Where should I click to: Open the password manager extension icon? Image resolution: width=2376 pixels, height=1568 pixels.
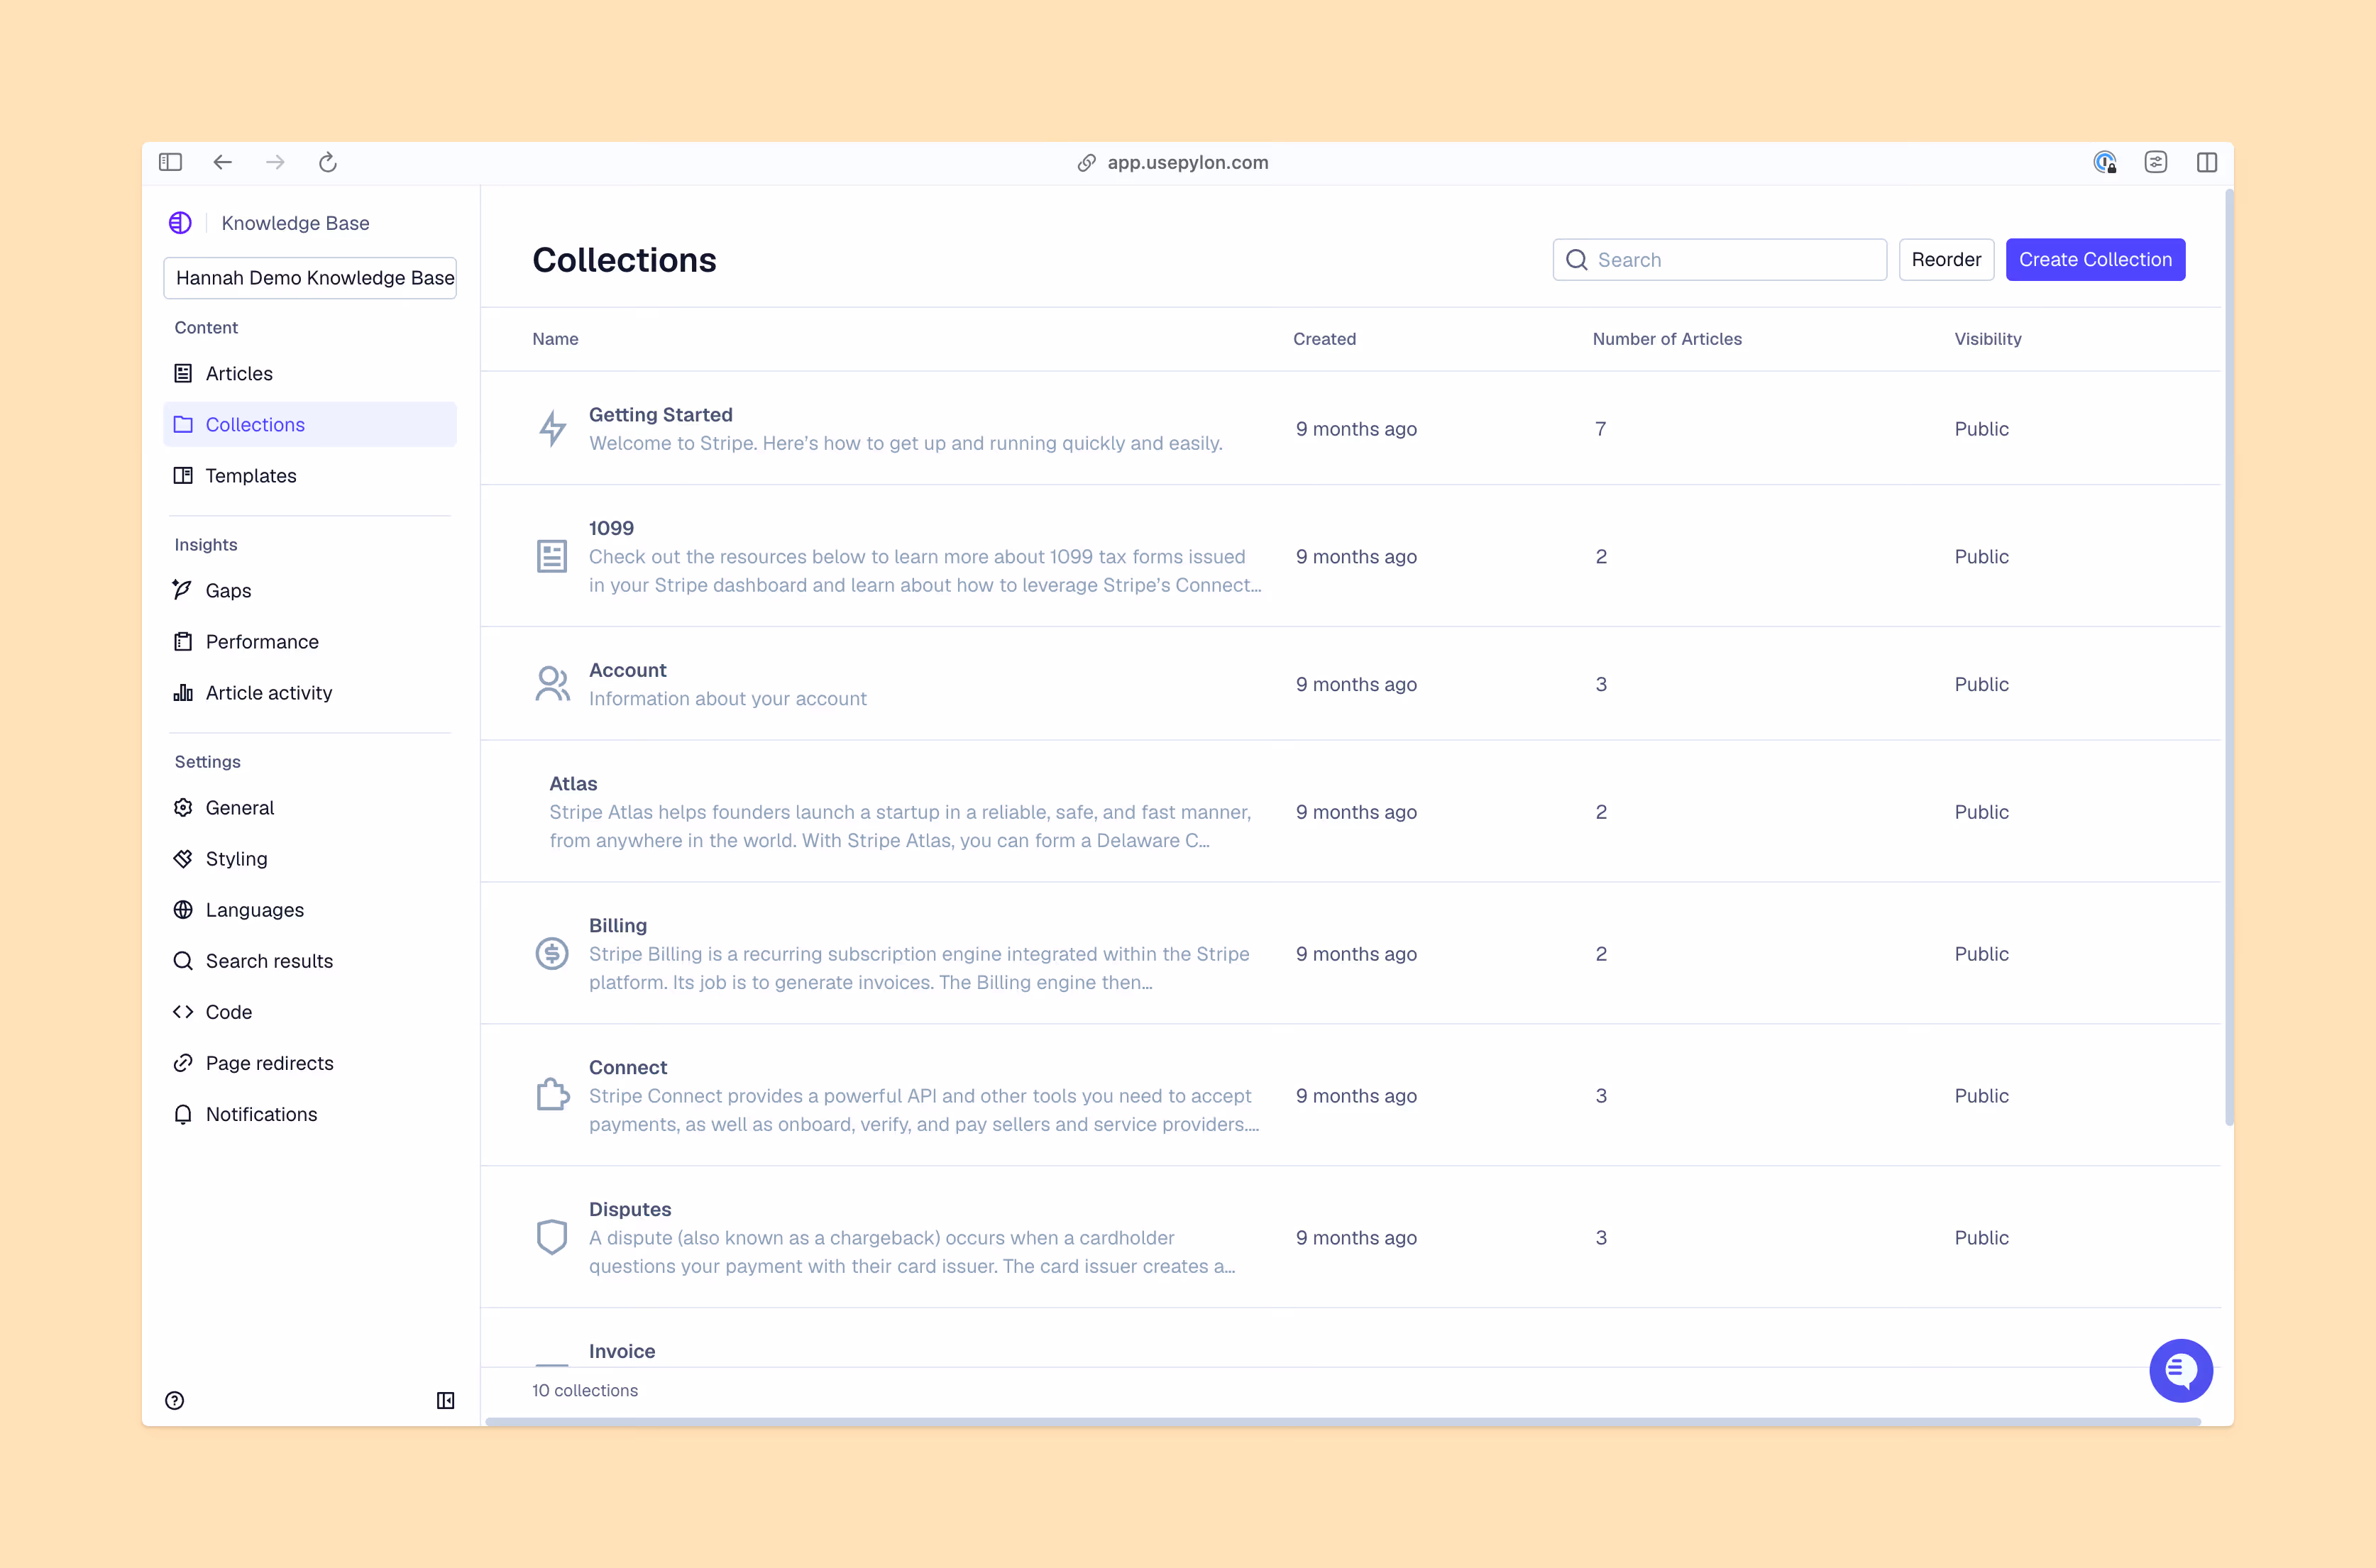(2105, 162)
